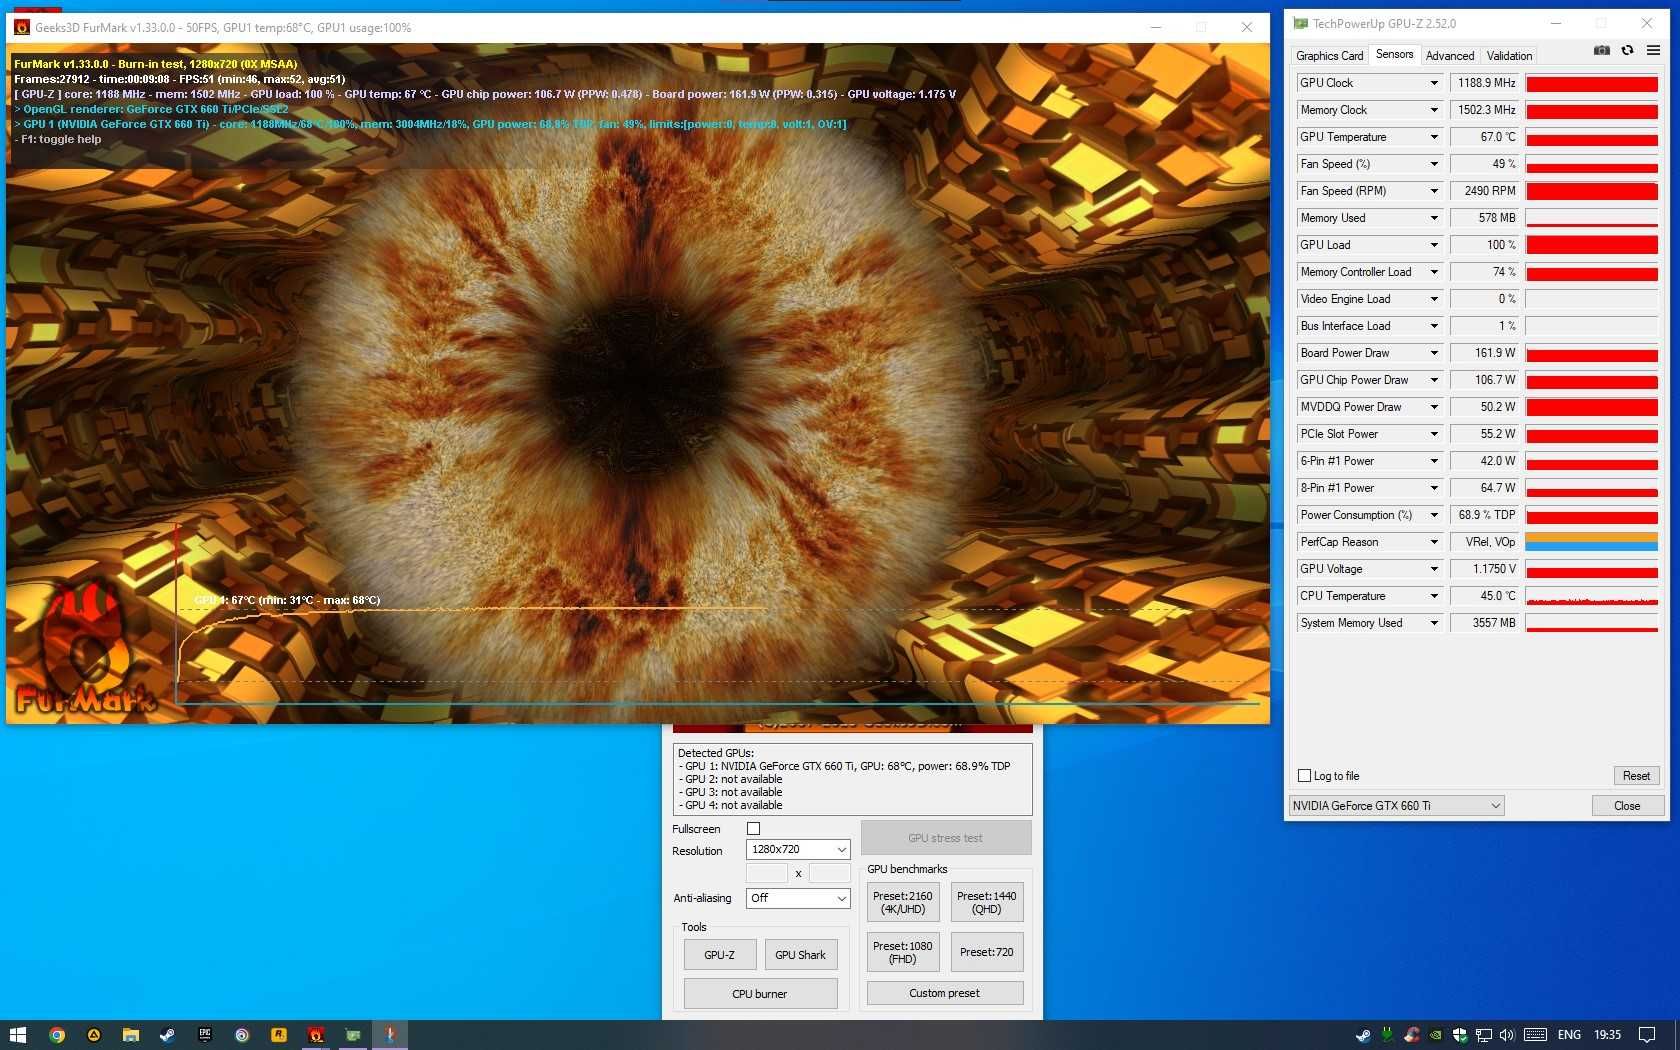Click the PerfCap Reason orange-blue color bar
The height and width of the screenshot is (1050, 1680).
pos(1591,542)
